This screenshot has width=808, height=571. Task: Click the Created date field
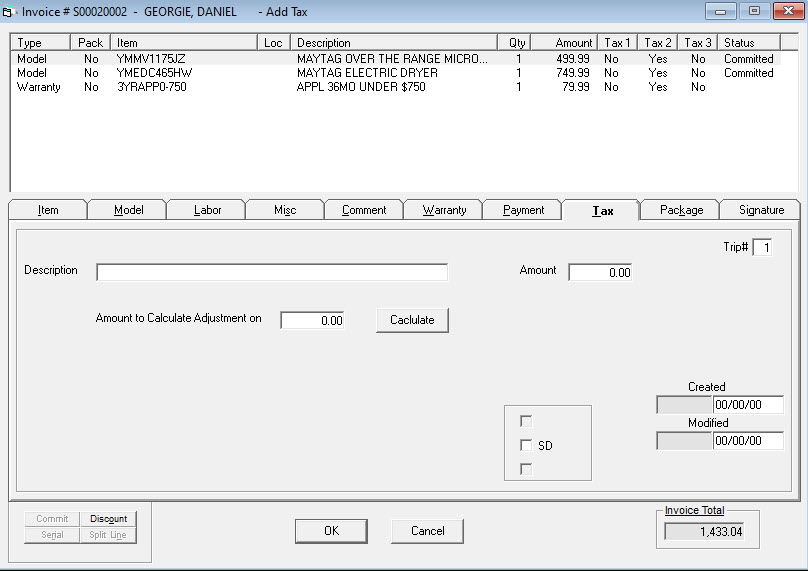(748, 405)
